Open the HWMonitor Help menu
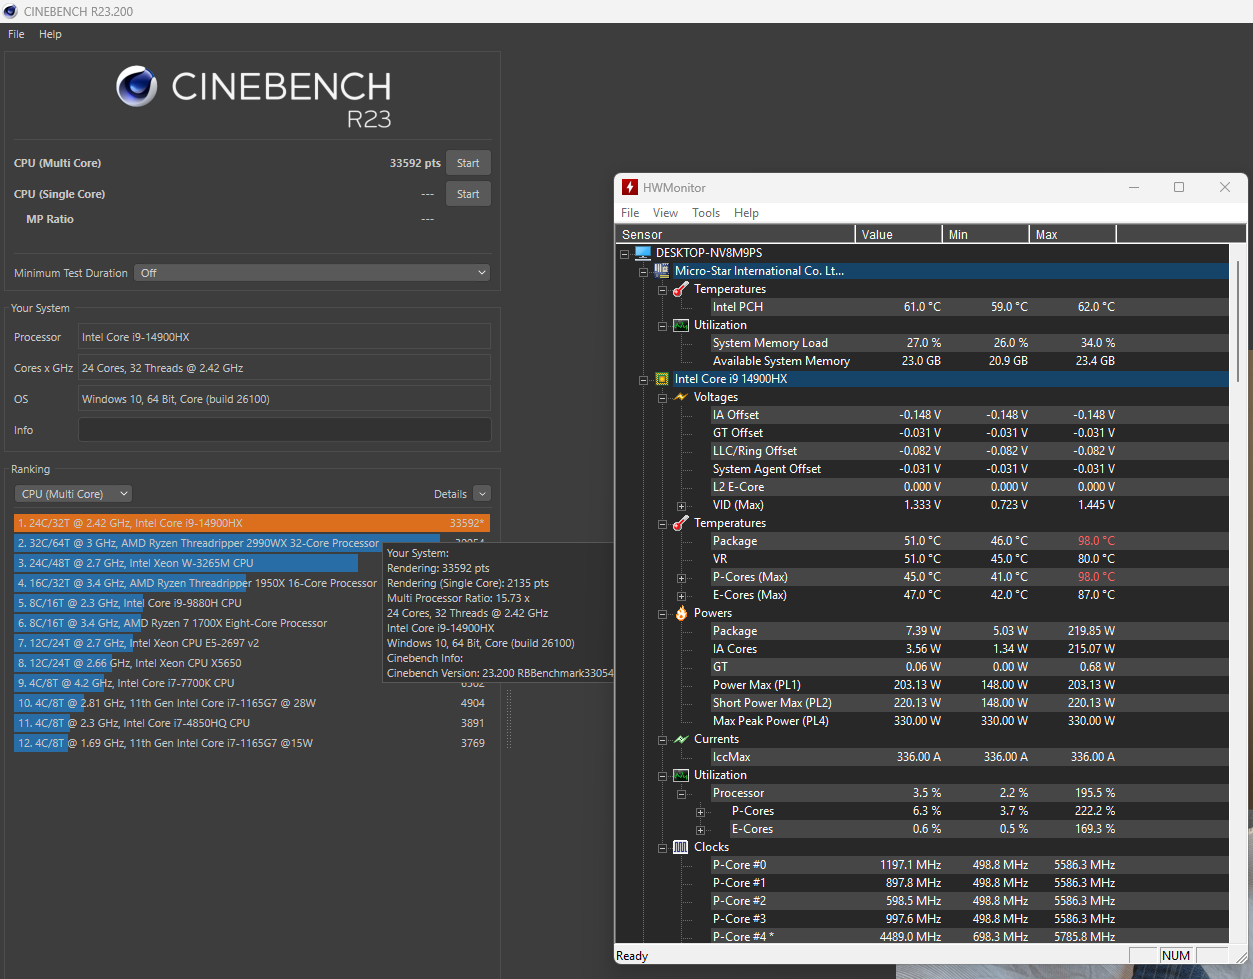Viewport: 1253px width, 979px height. [746, 213]
